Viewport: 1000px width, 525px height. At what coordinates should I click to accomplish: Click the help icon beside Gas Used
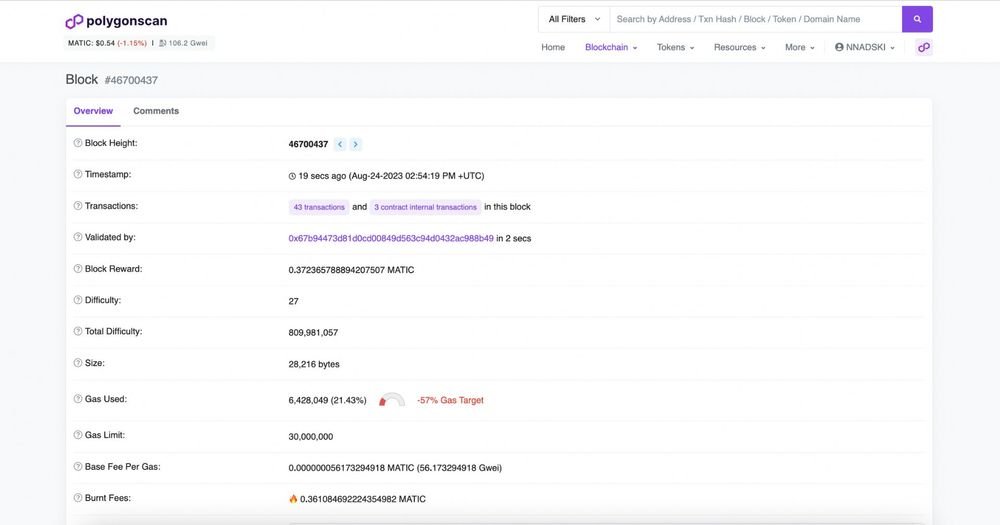[x=78, y=399]
